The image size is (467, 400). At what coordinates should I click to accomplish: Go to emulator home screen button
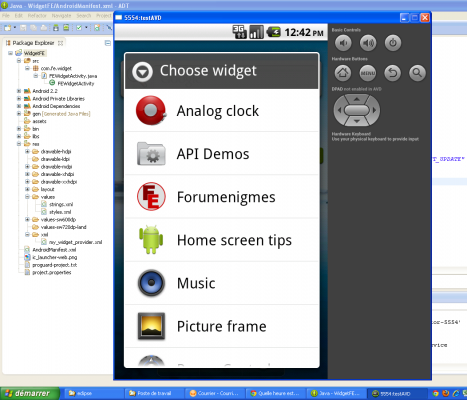(343, 73)
